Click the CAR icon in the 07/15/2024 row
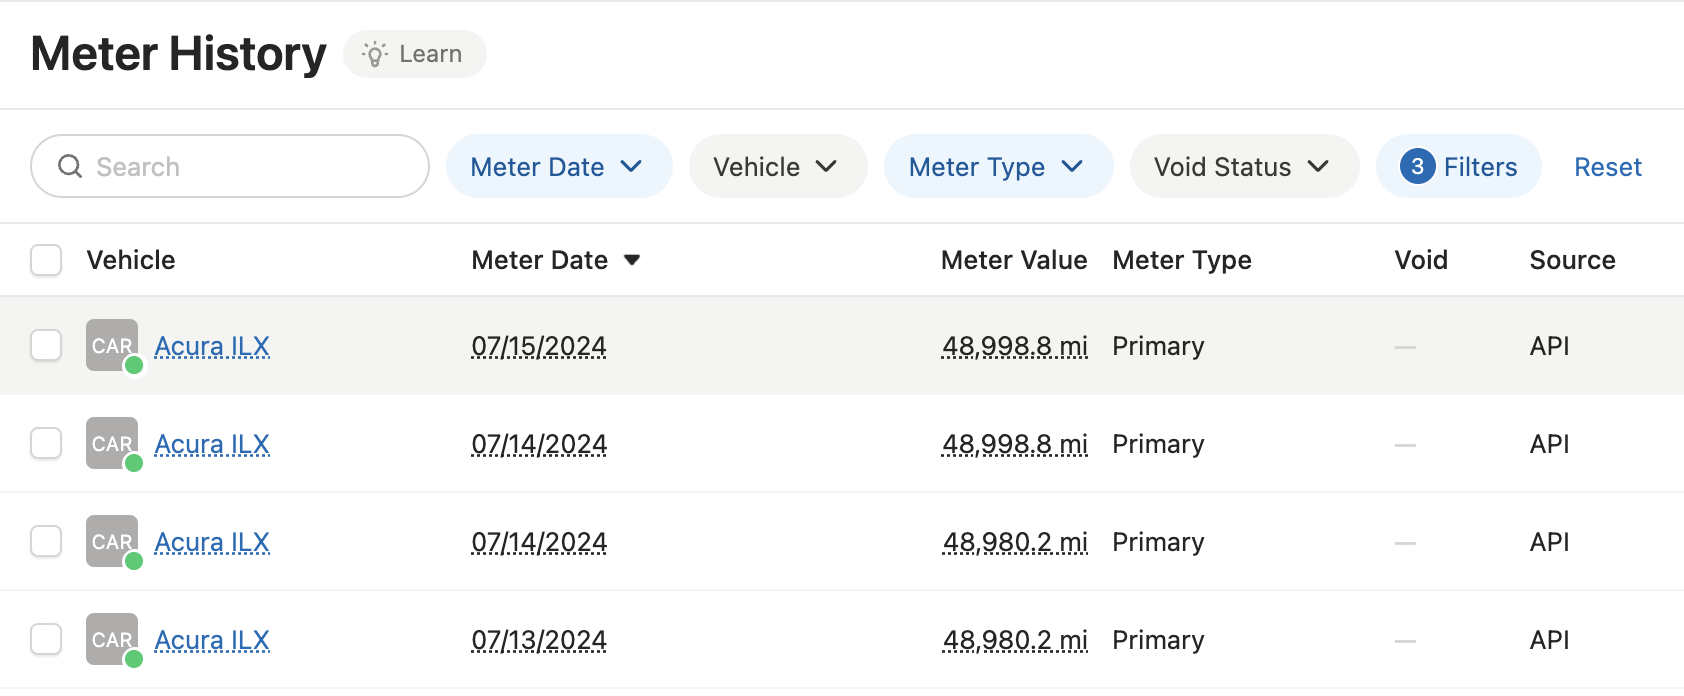This screenshot has height=696, width=1684. coord(111,345)
